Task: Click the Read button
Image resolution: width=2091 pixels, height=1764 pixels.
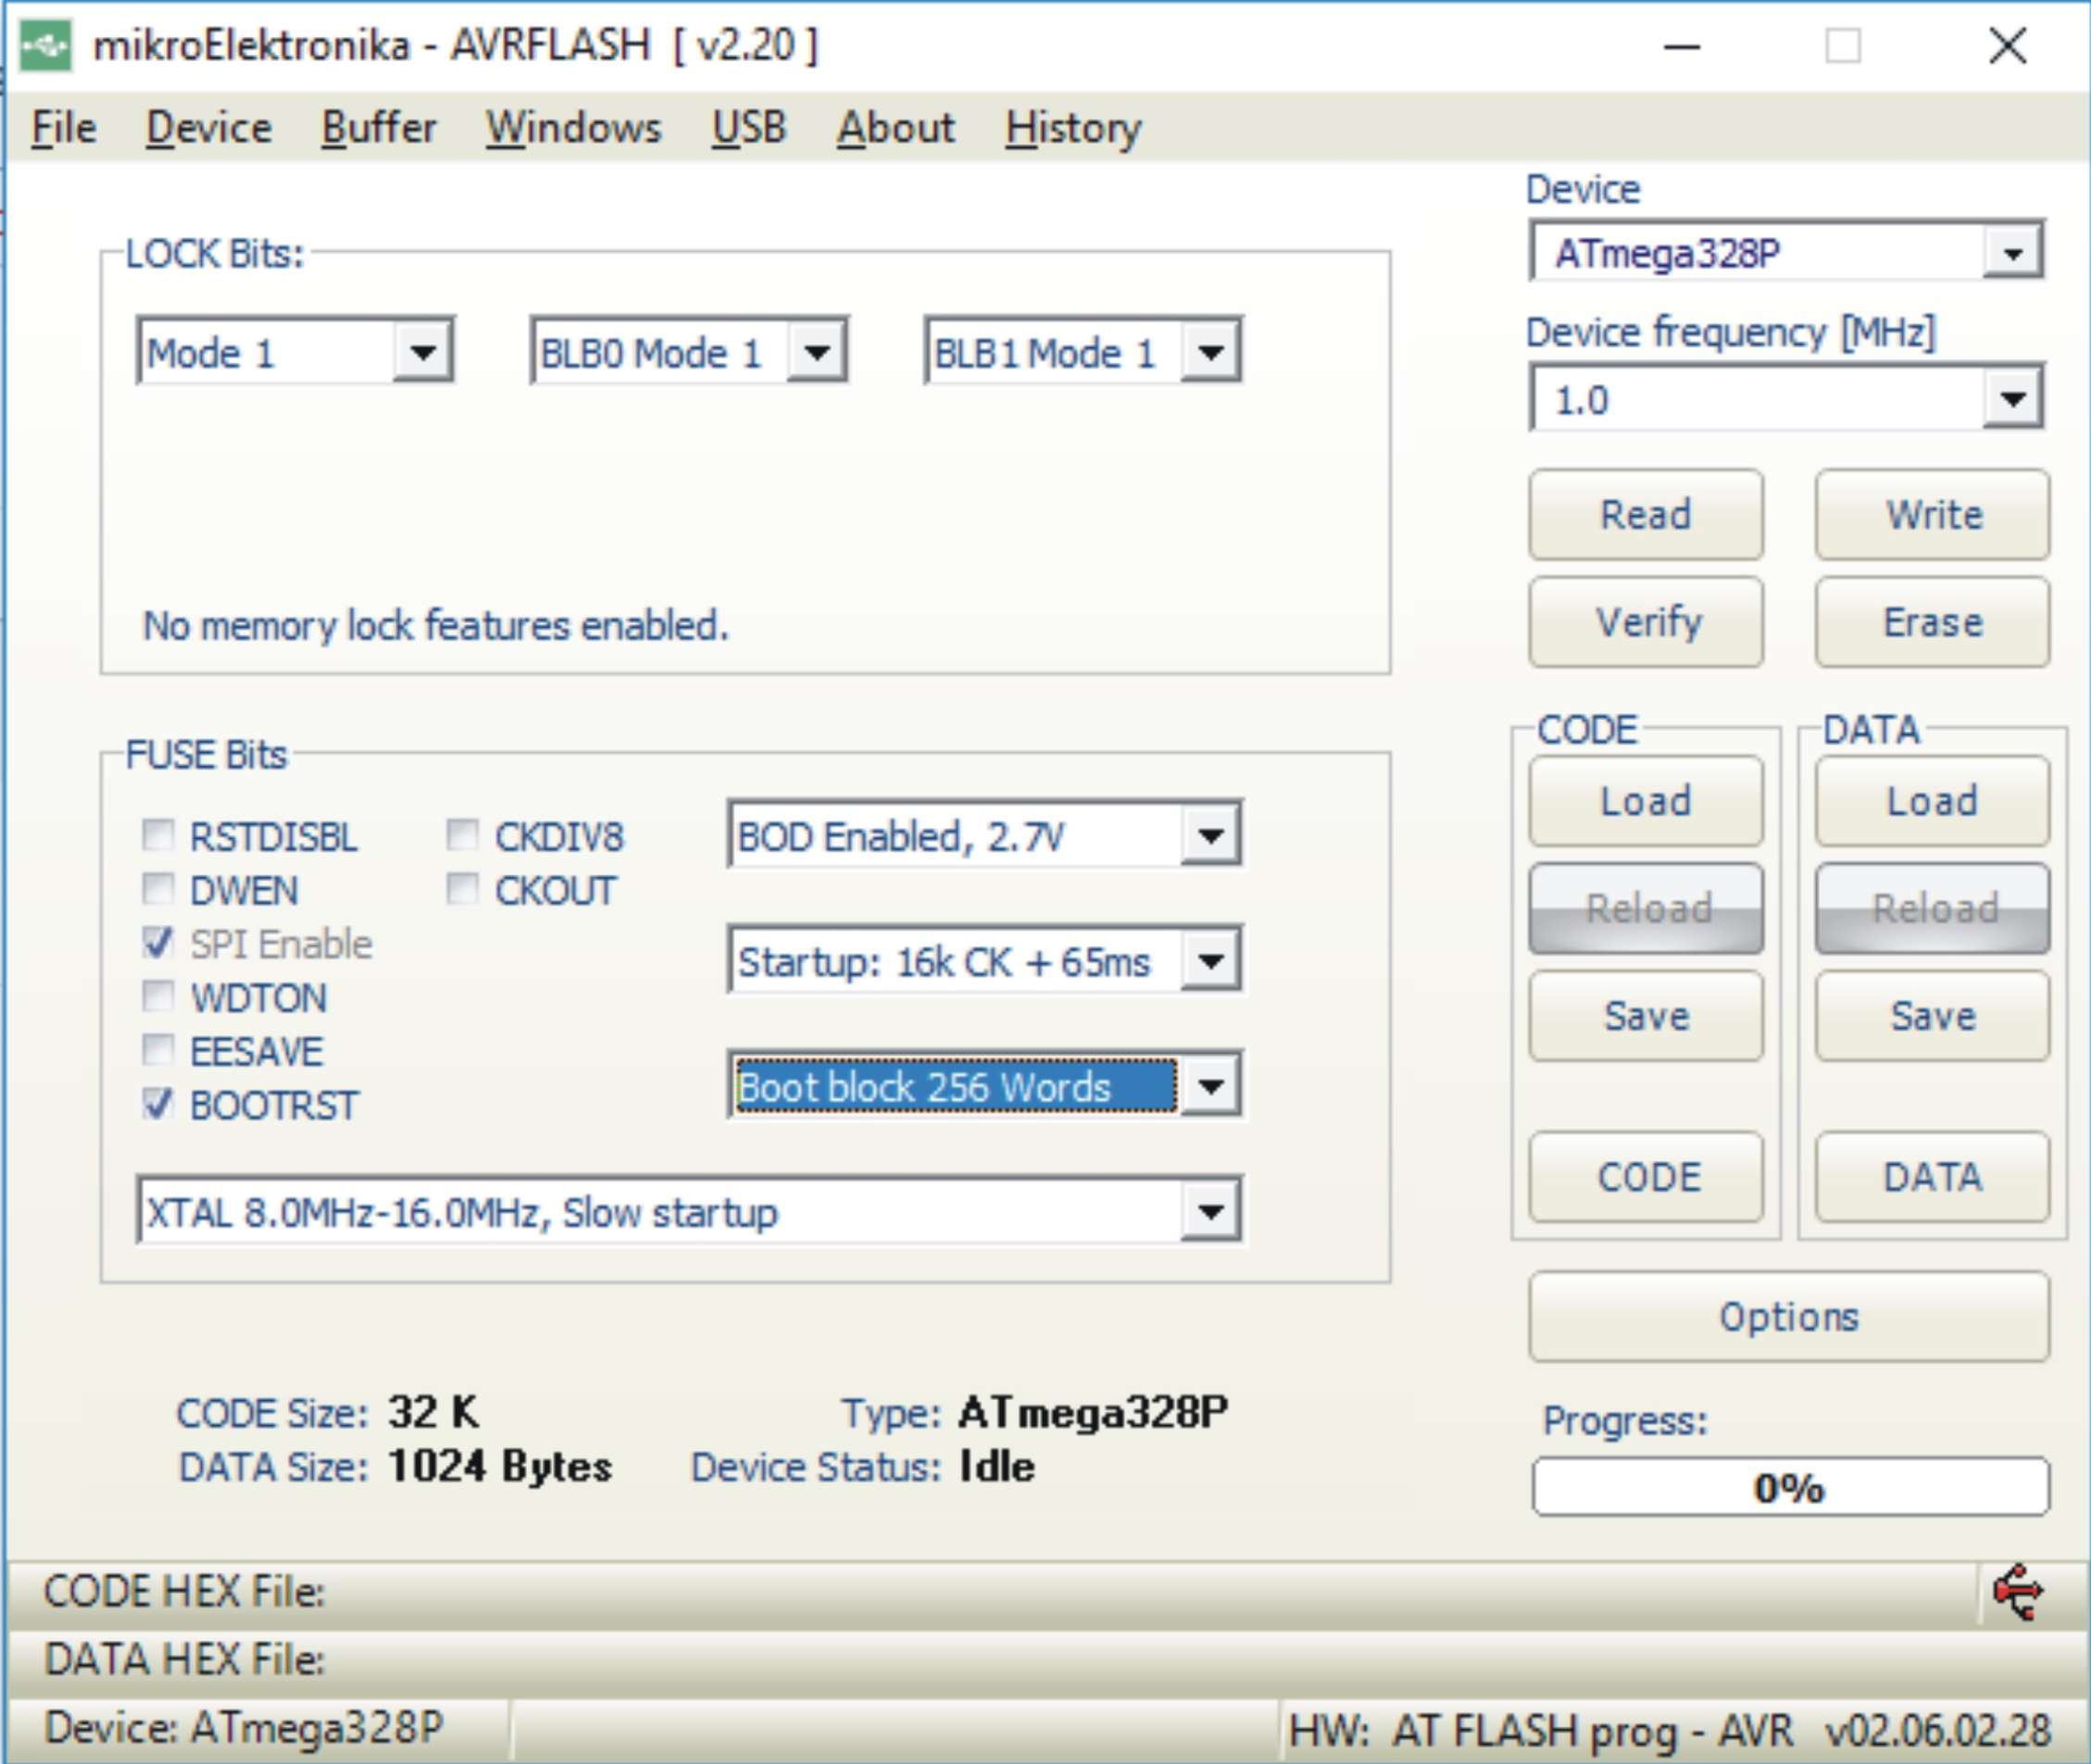Action: 1646,514
